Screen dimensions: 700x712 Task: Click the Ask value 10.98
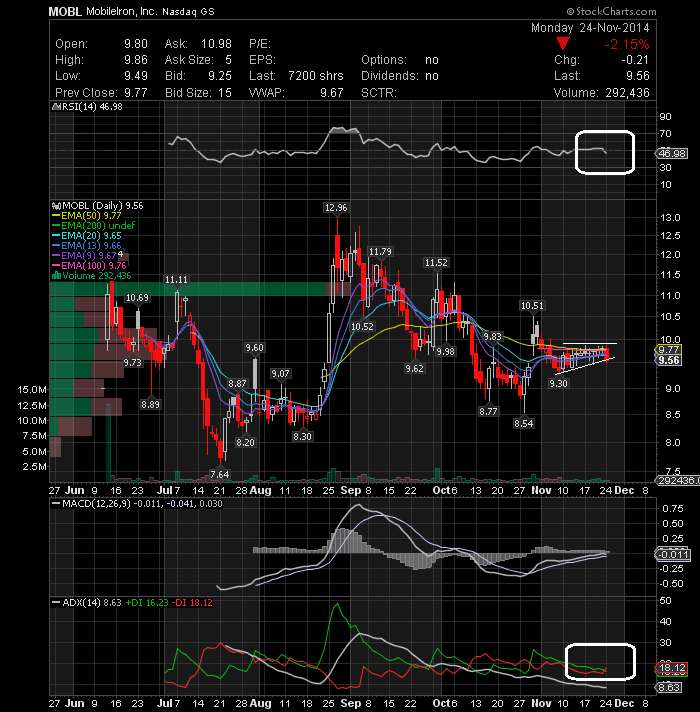pyautogui.click(x=216, y=44)
